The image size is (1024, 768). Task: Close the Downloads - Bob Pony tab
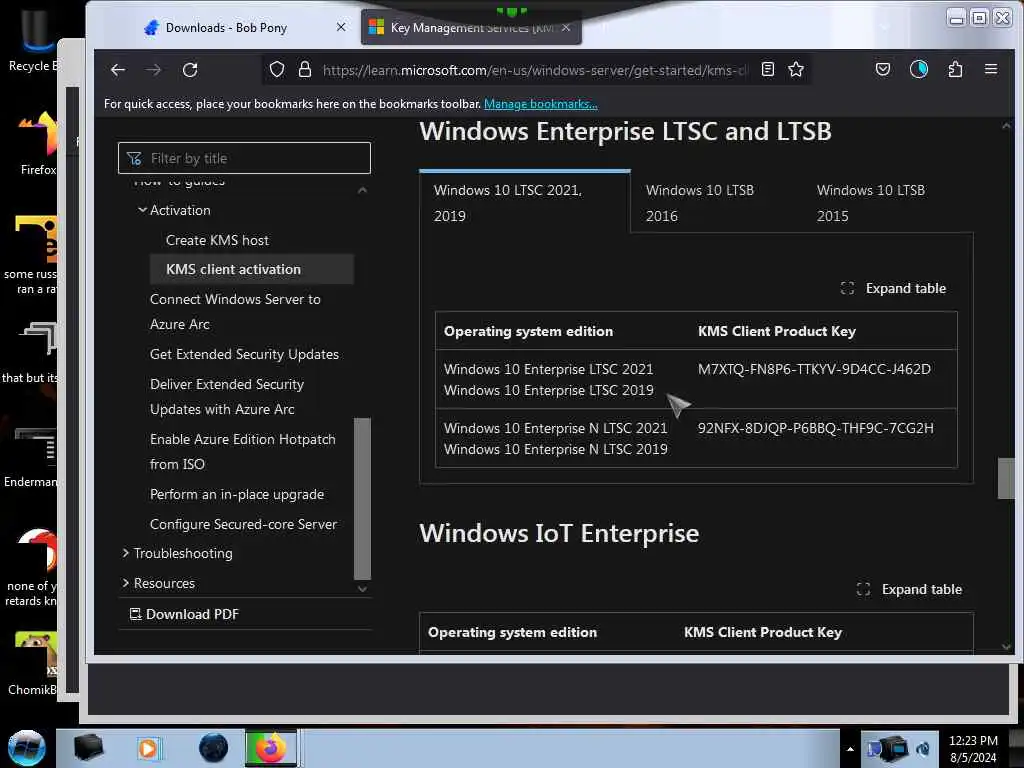point(341,27)
